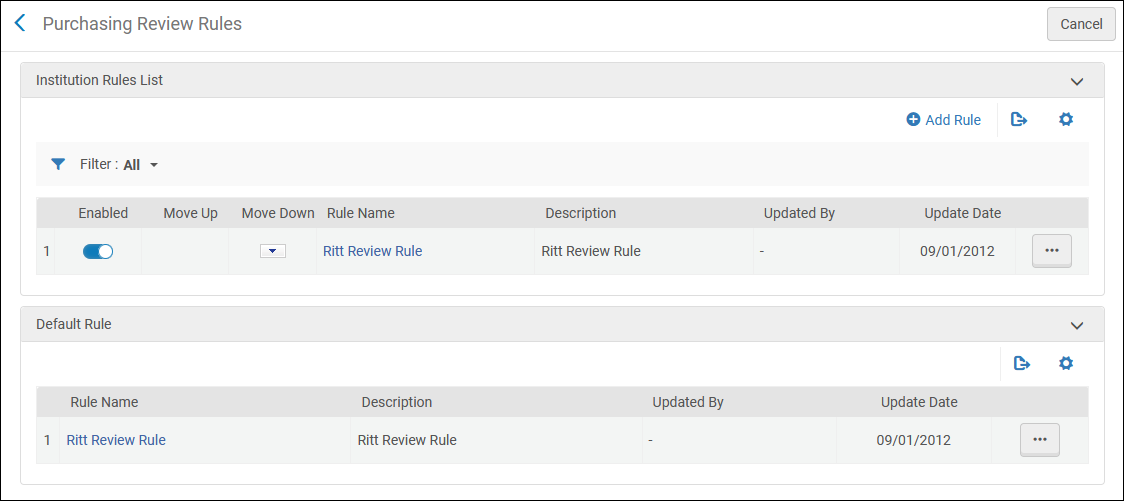Click the plus icon for Add Rule
The image size is (1124, 501).
(913, 120)
